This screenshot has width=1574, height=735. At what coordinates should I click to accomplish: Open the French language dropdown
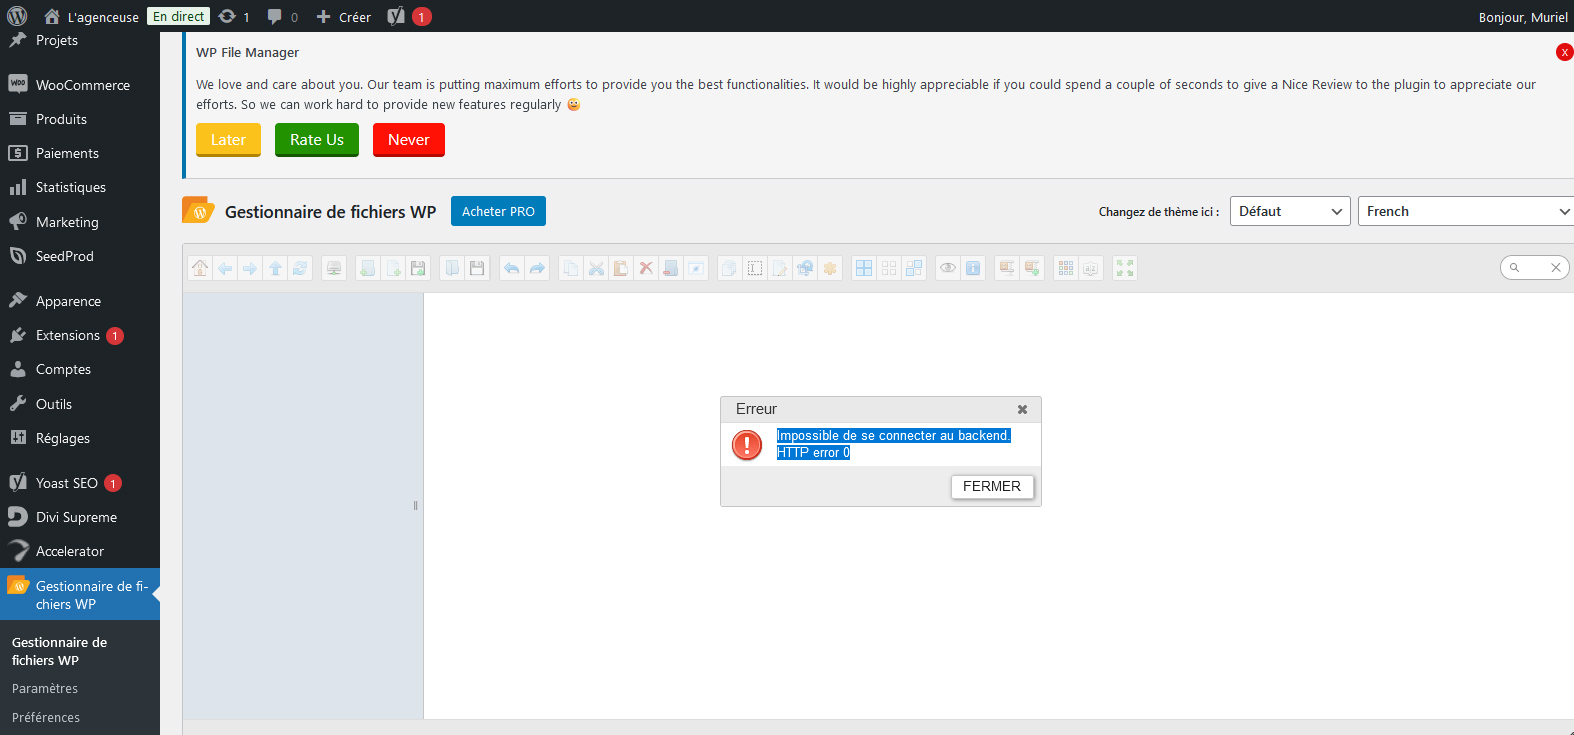[x=1466, y=211]
